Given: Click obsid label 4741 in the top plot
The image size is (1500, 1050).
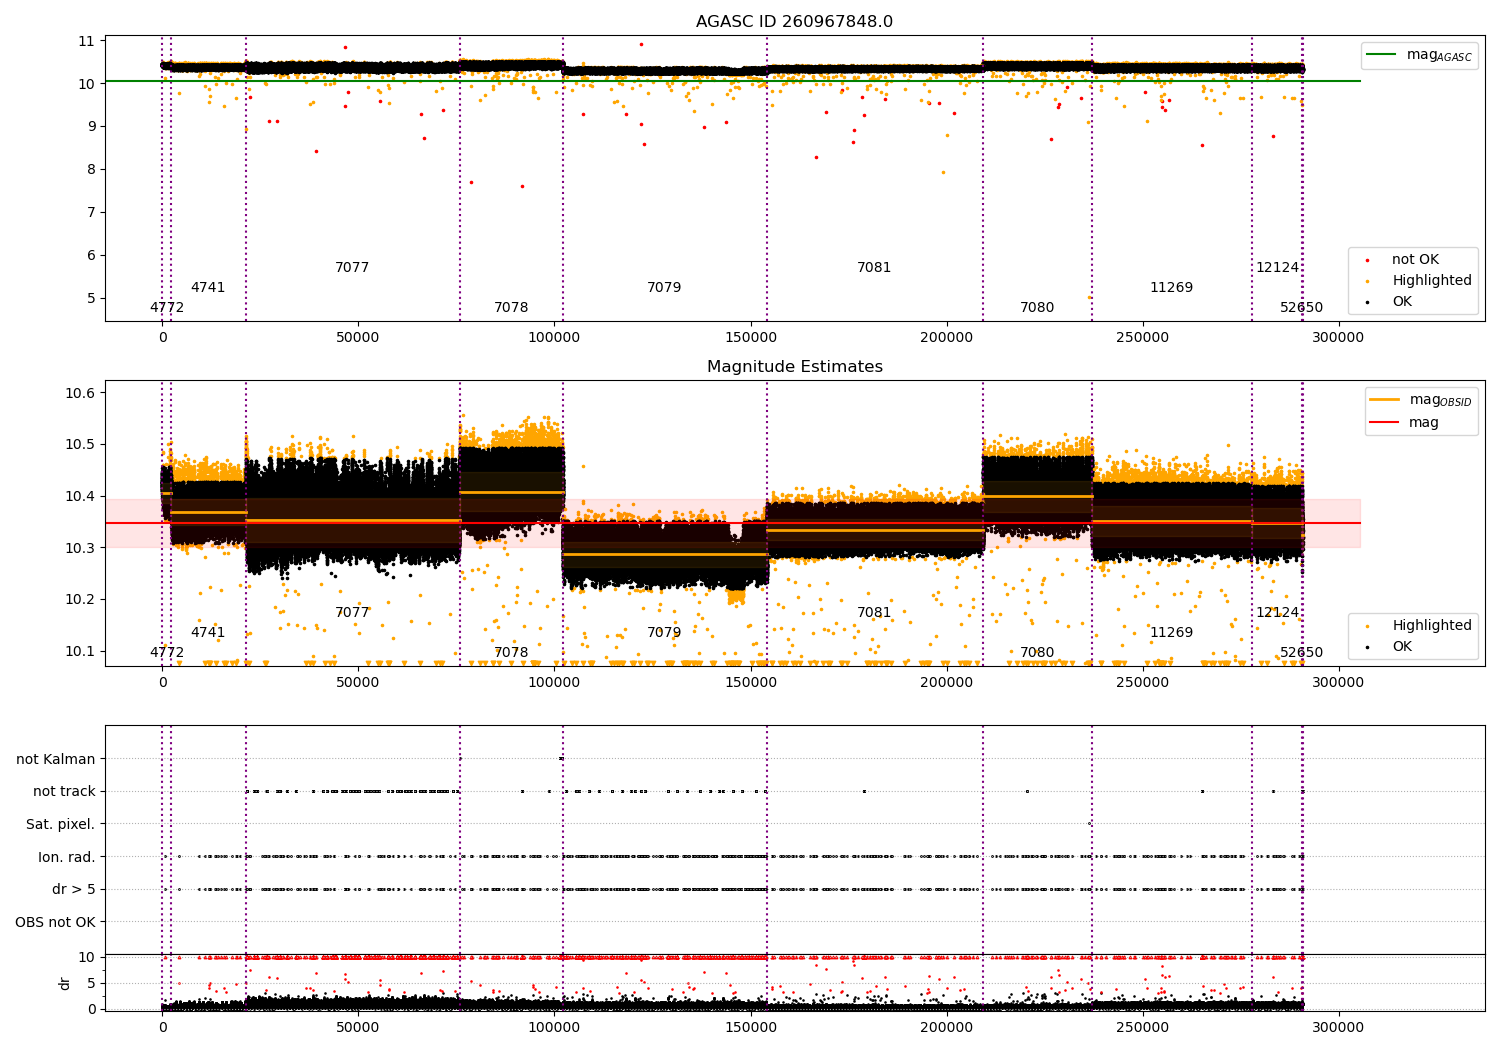Looking at the screenshot, I should tap(208, 288).
